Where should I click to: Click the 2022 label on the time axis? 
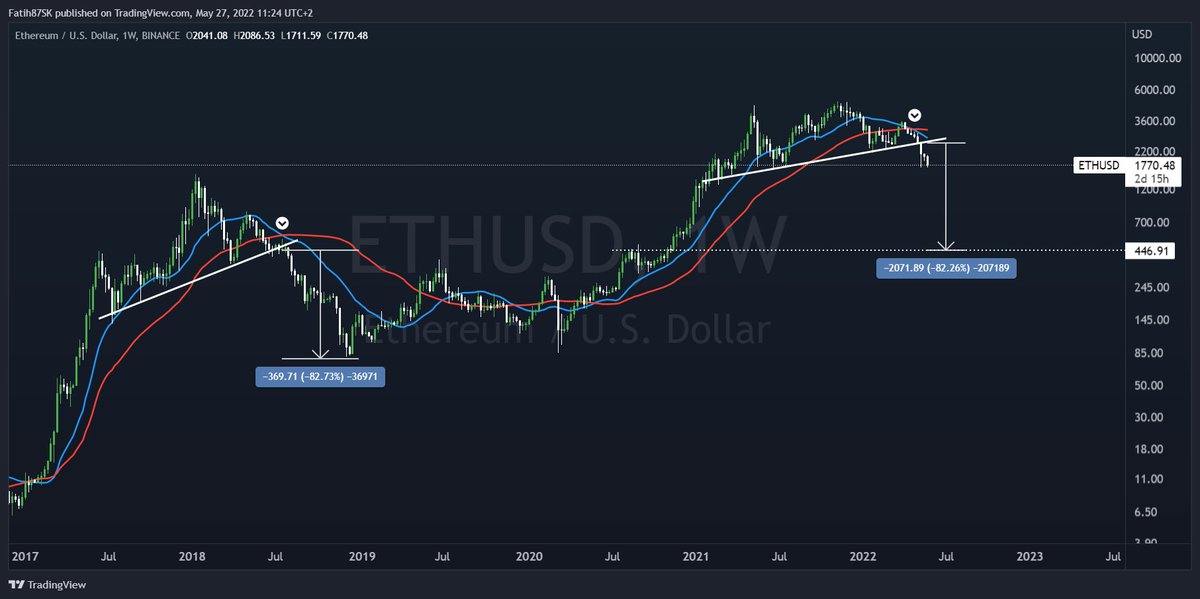pos(862,556)
